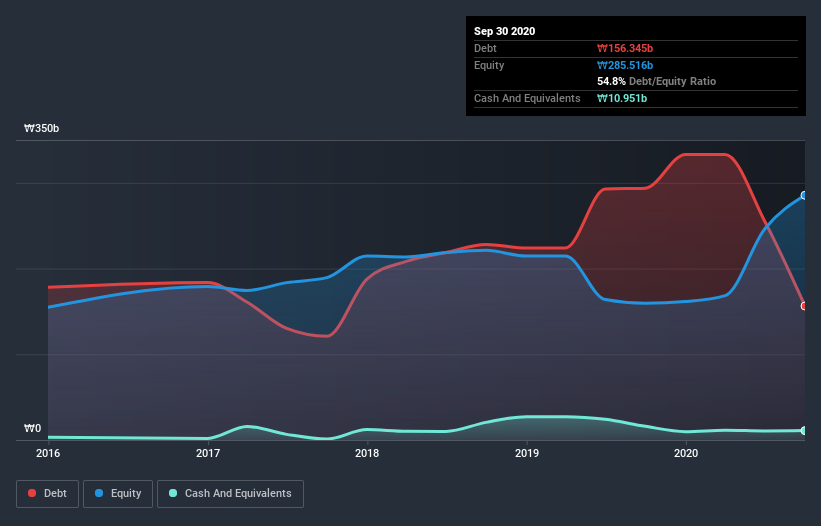Click the ₩156.345b debt value

click(x=625, y=48)
